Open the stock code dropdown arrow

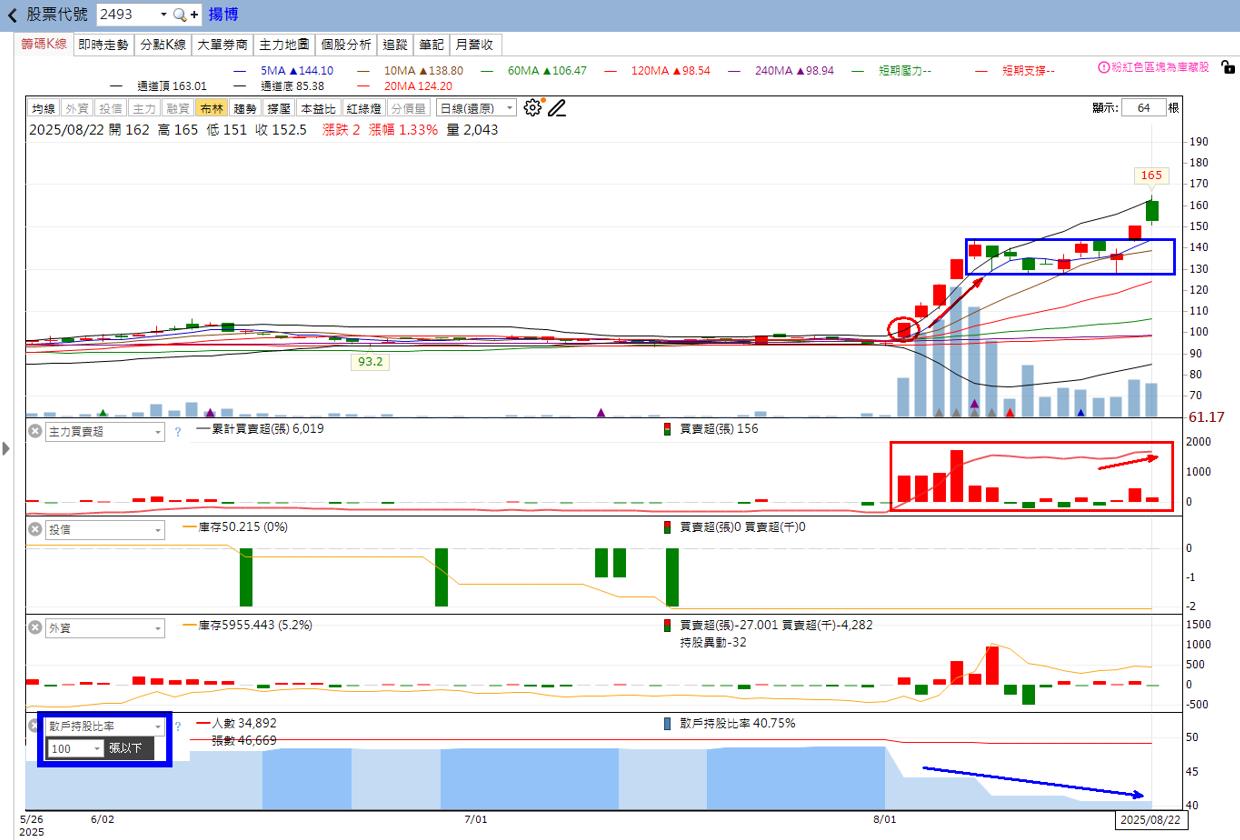point(164,15)
